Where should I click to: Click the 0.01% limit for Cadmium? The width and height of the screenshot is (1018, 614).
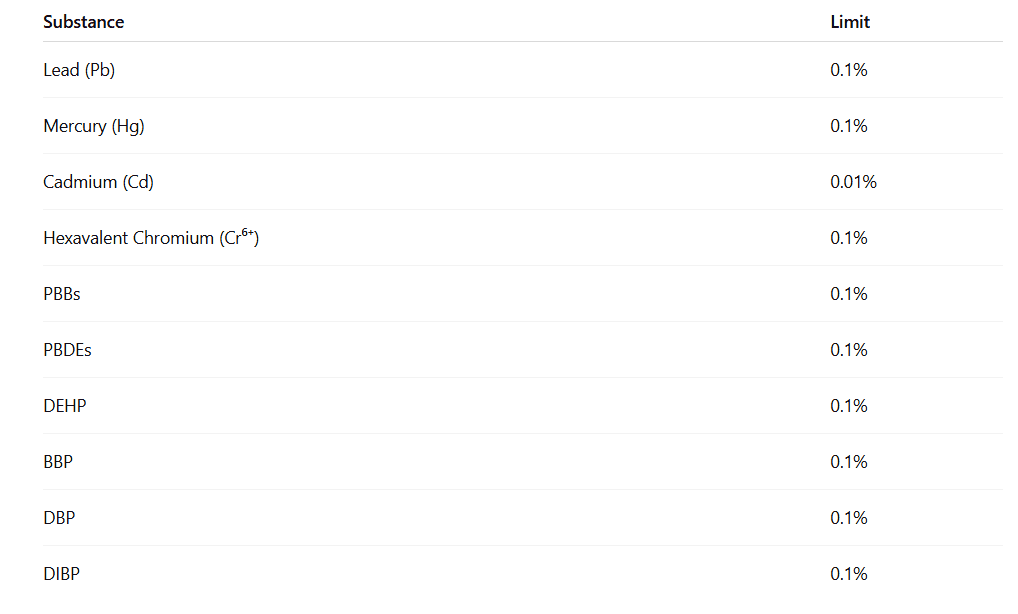point(853,182)
